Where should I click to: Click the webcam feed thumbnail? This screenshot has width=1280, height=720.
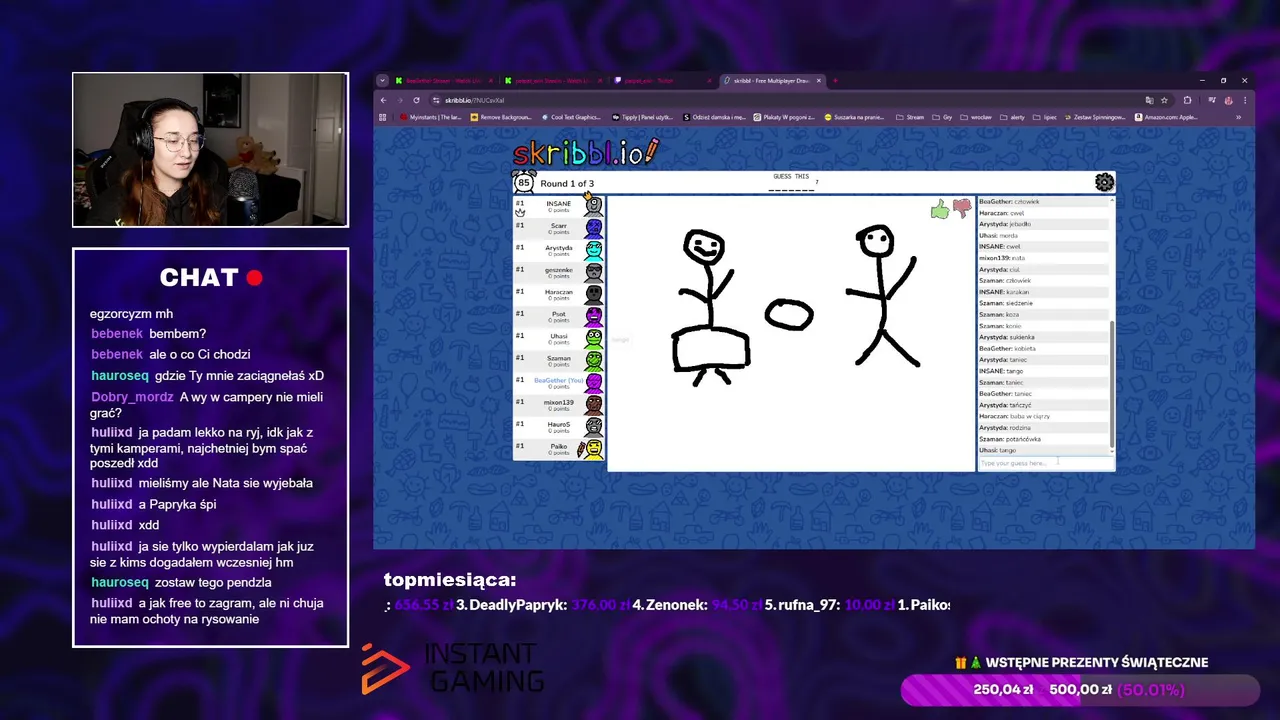(x=210, y=150)
